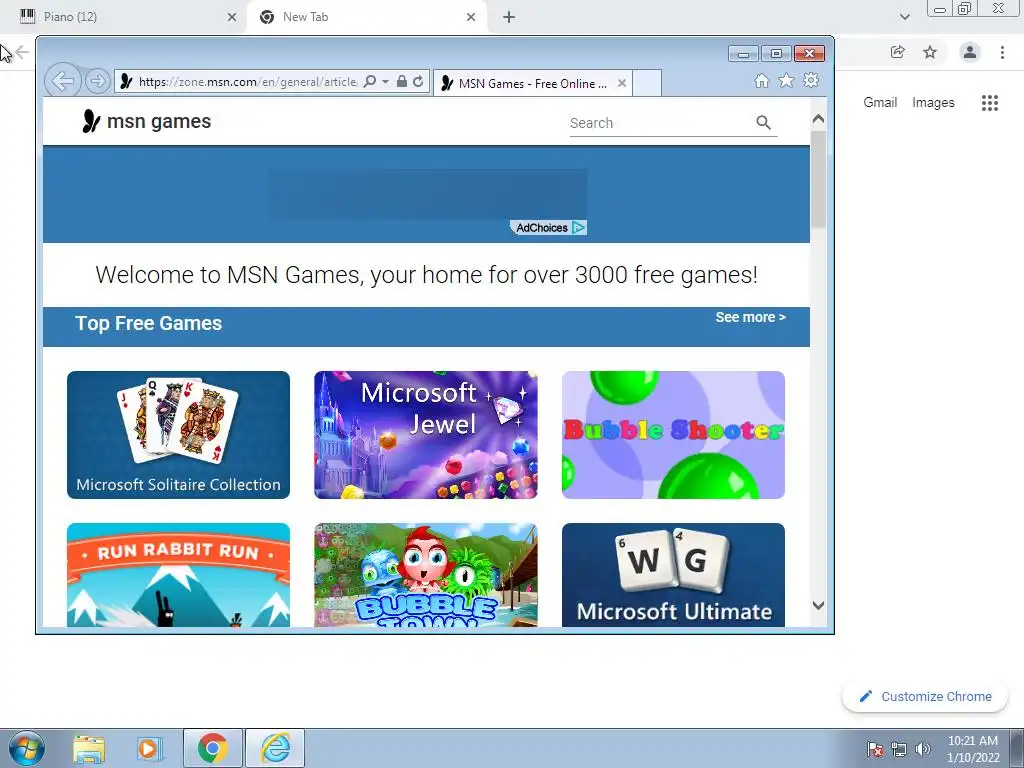
Task: Switch to Internet Explorer on the taskbar
Action: (x=275, y=748)
